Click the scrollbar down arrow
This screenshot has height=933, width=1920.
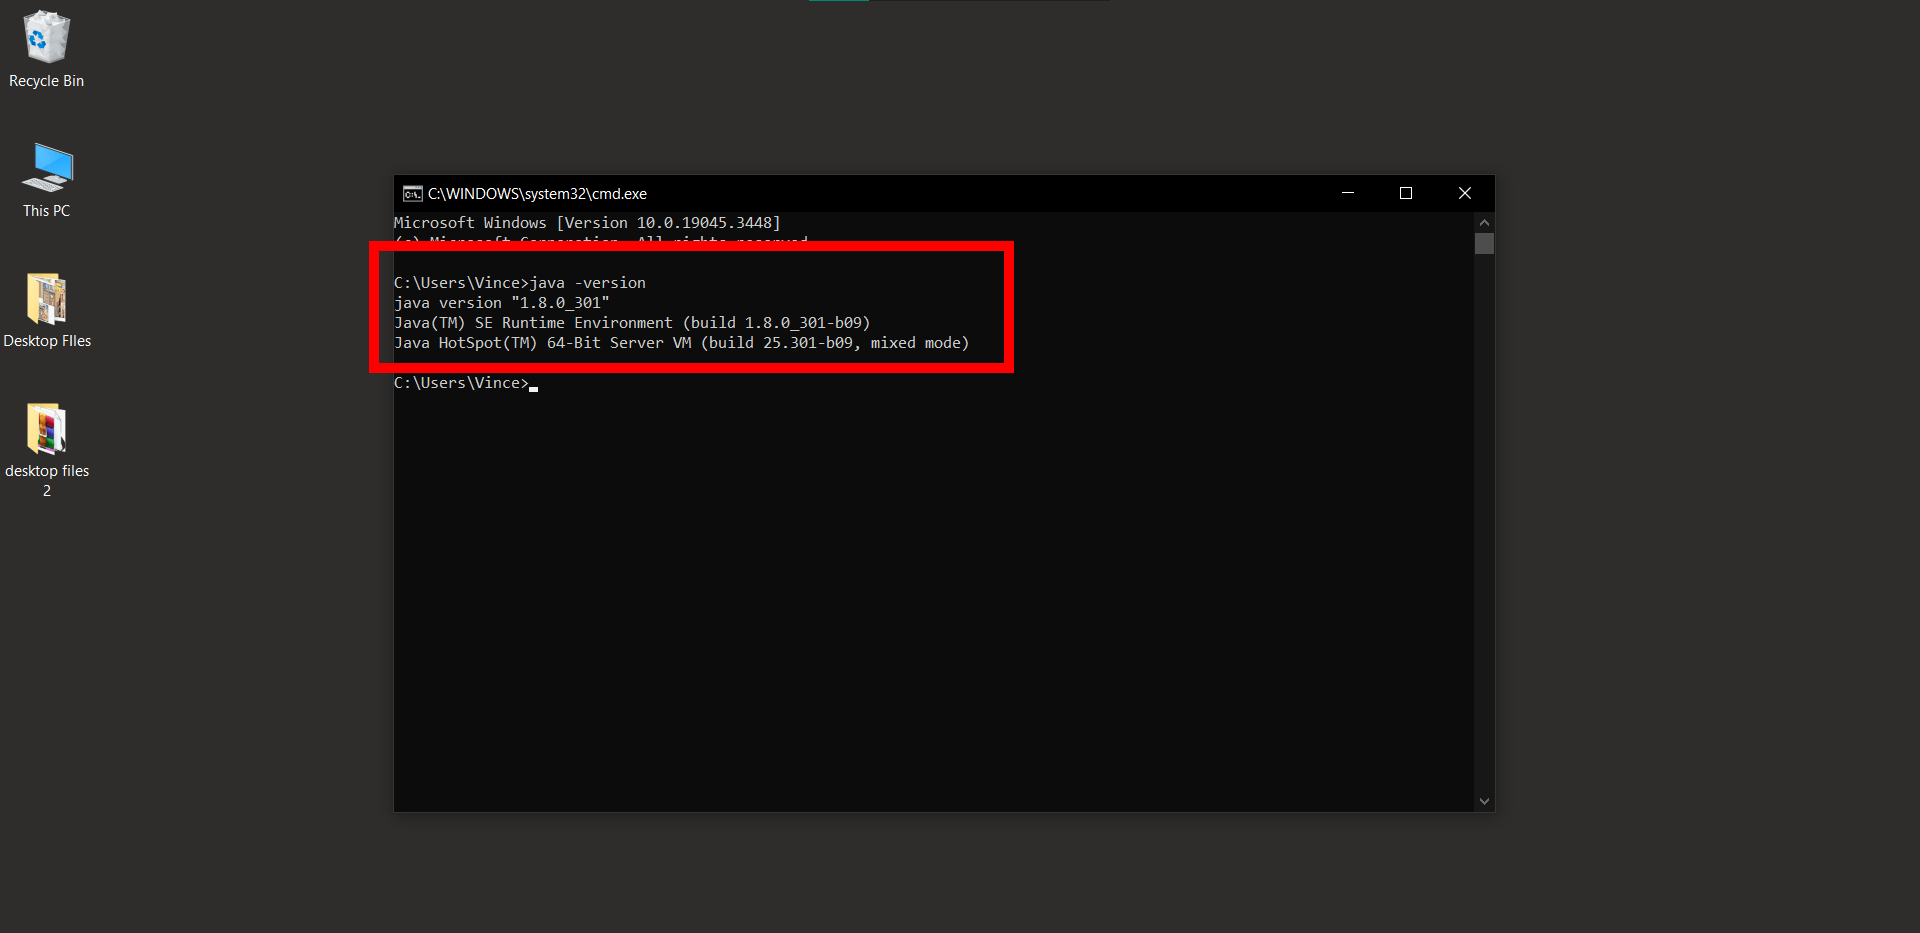(1484, 800)
